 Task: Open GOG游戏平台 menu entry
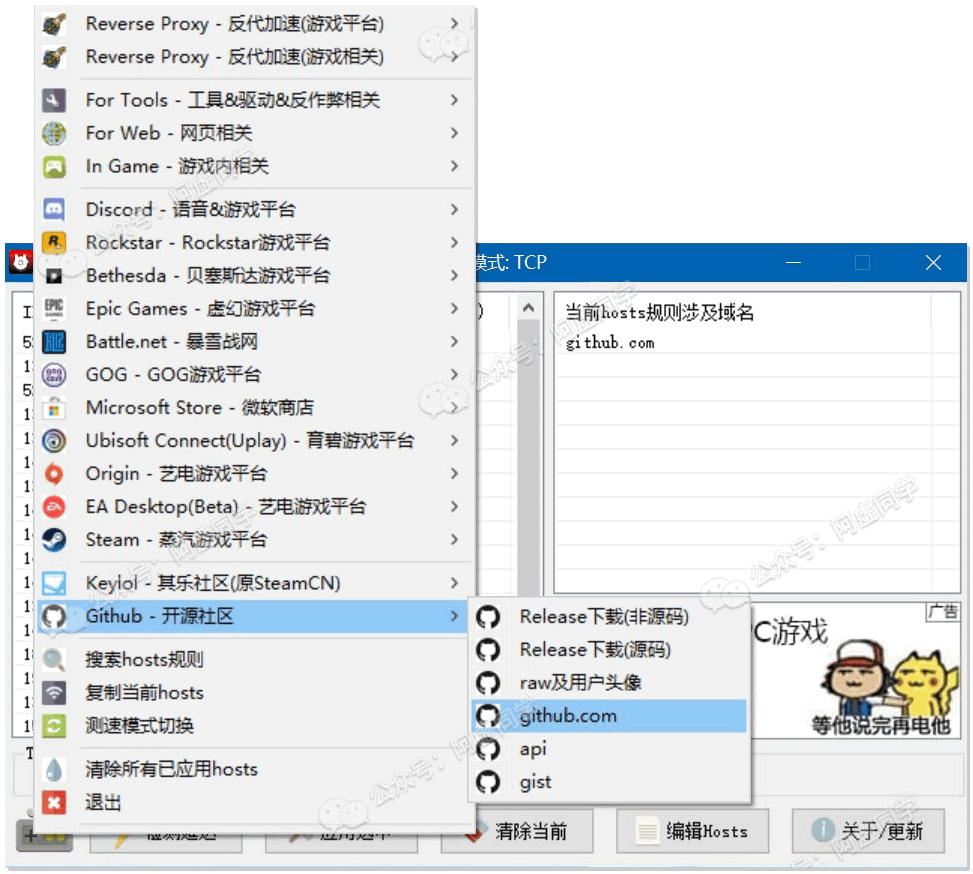coord(254,374)
